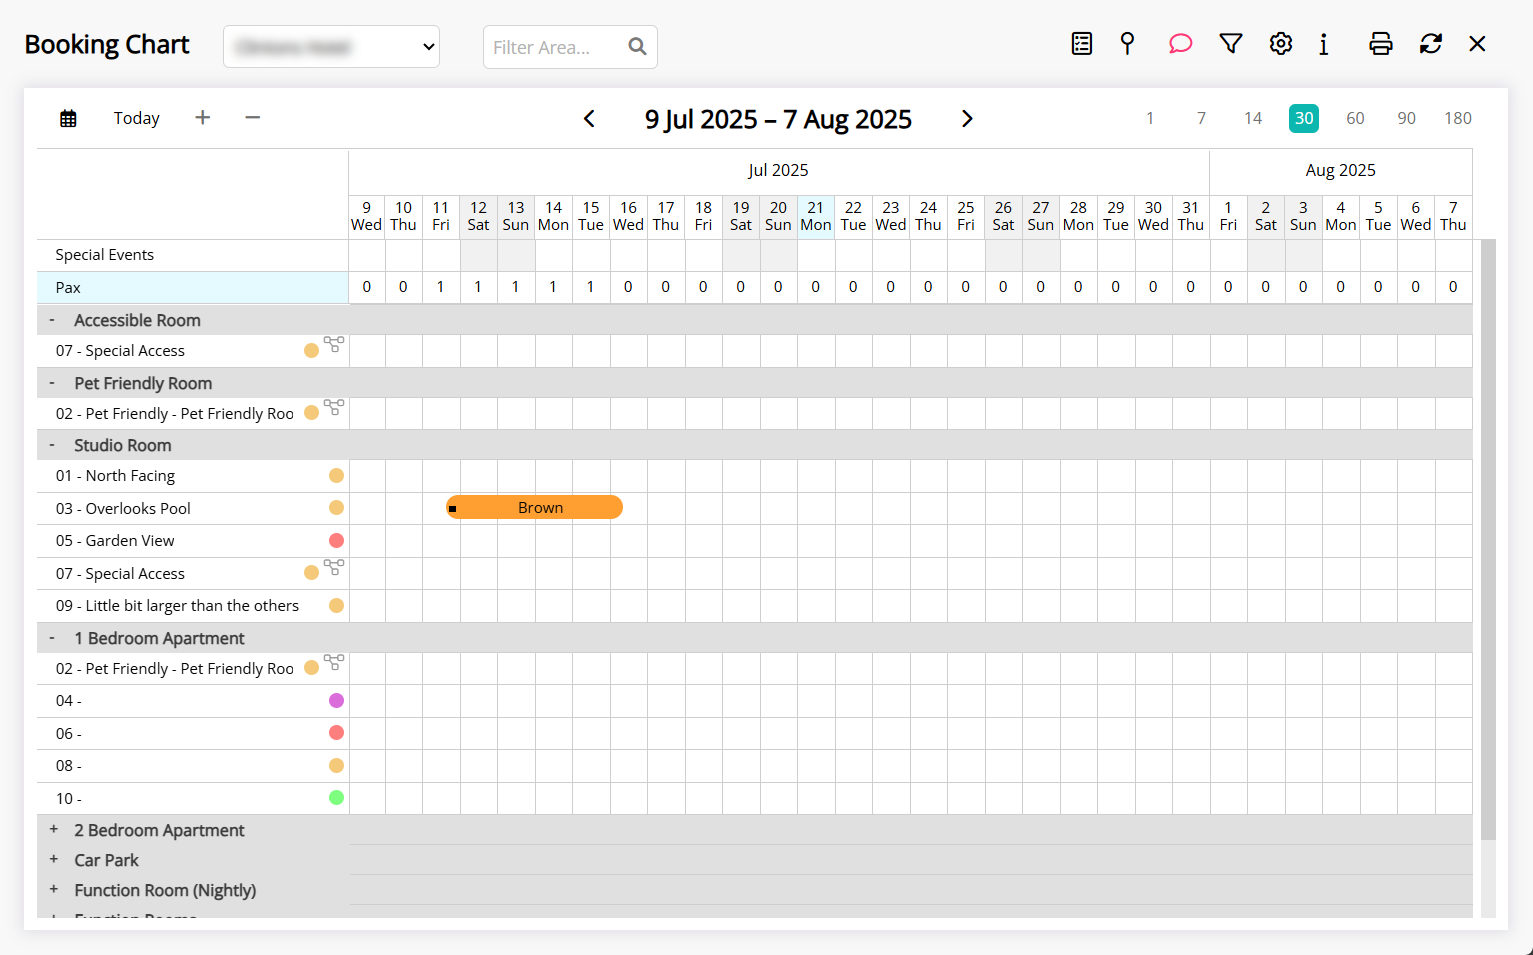Viewport: 1533px width, 955px height.
Task: Close the Booking Chart window
Action: click(1477, 44)
